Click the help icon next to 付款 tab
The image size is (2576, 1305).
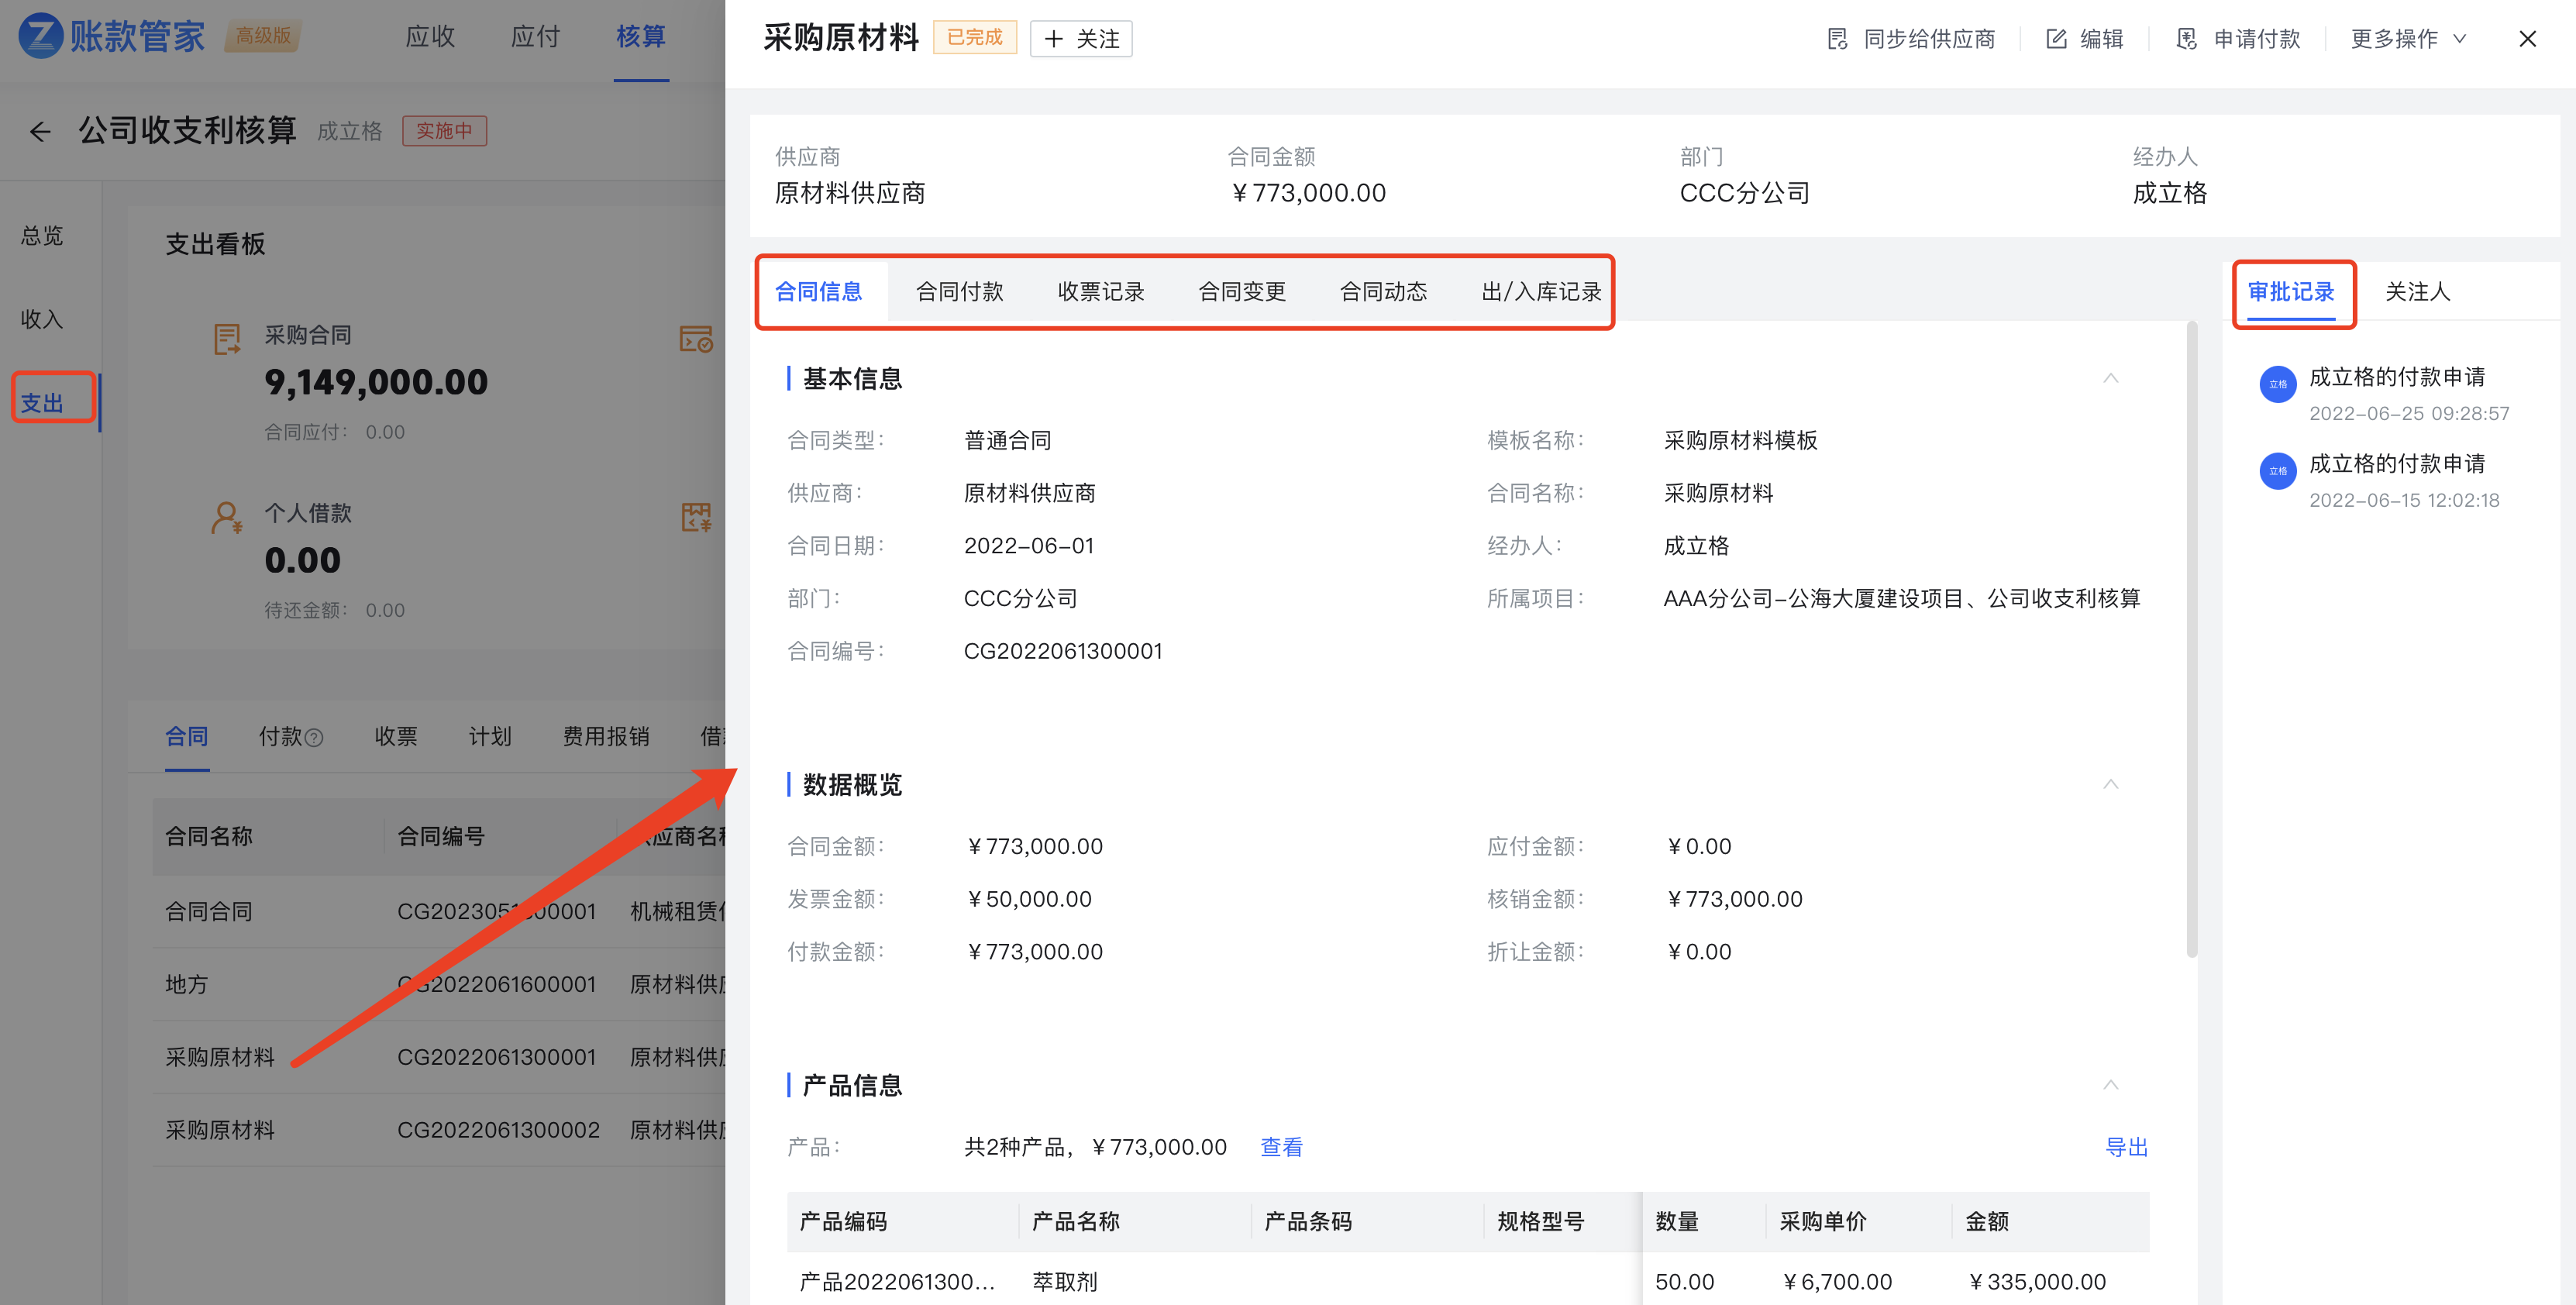point(314,738)
